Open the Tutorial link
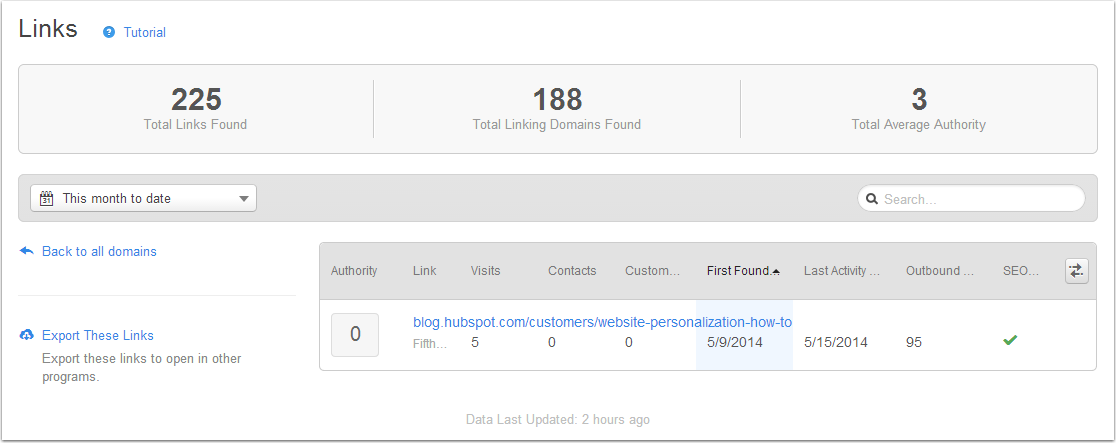This screenshot has width=1116, height=443. click(x=145, y=32)
